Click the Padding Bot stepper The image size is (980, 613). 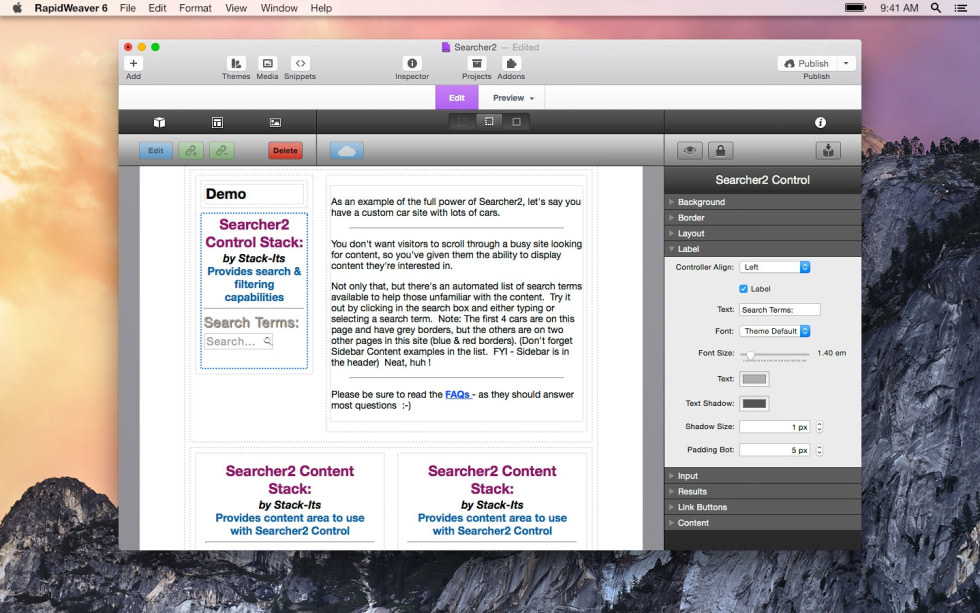pyautogui.click(x=819, y=450)
